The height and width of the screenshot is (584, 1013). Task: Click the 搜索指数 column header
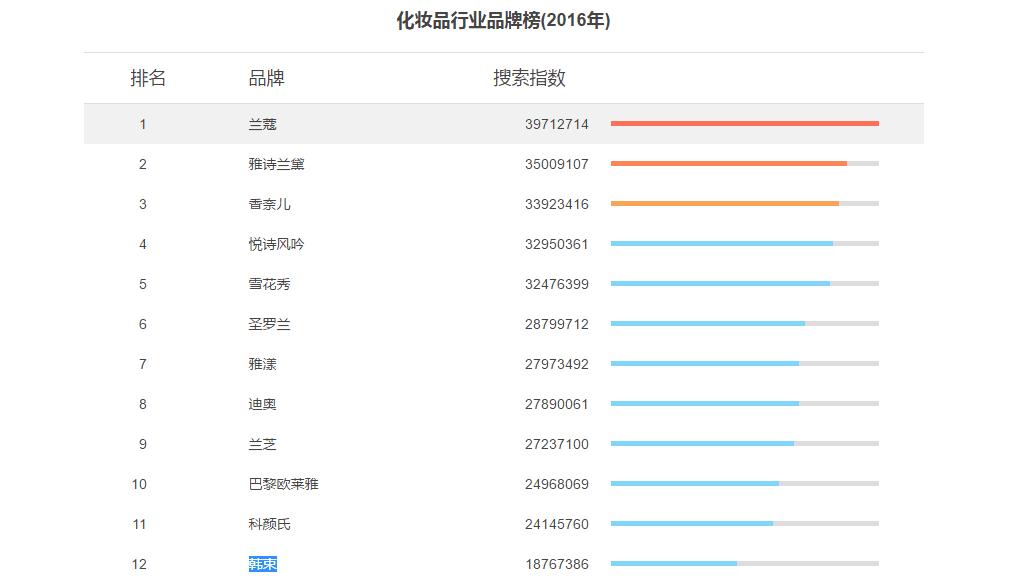click(529, 78)
